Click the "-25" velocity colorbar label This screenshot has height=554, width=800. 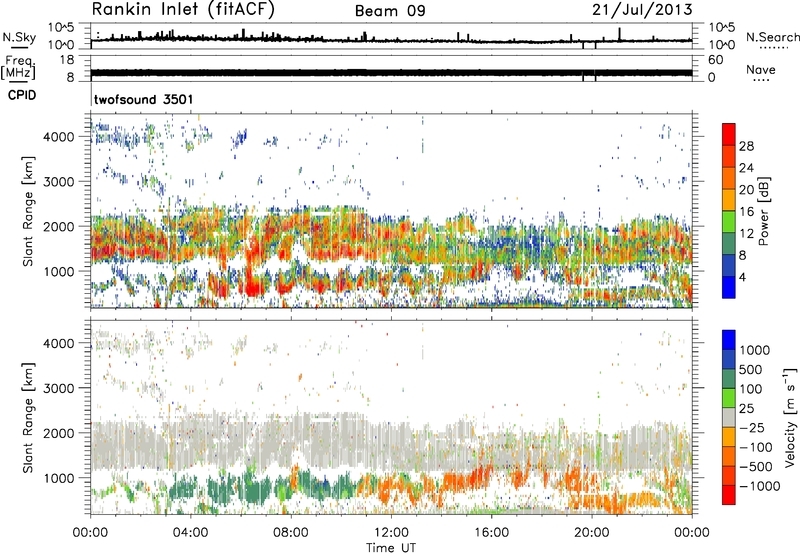click(x=754, y=428)
